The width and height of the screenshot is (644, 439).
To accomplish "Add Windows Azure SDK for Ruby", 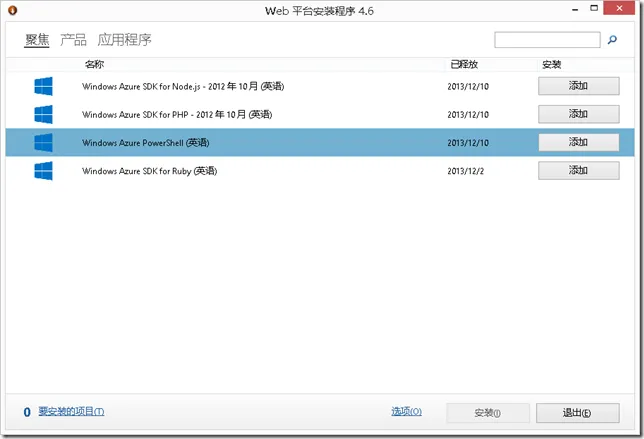I will [579, 170].
